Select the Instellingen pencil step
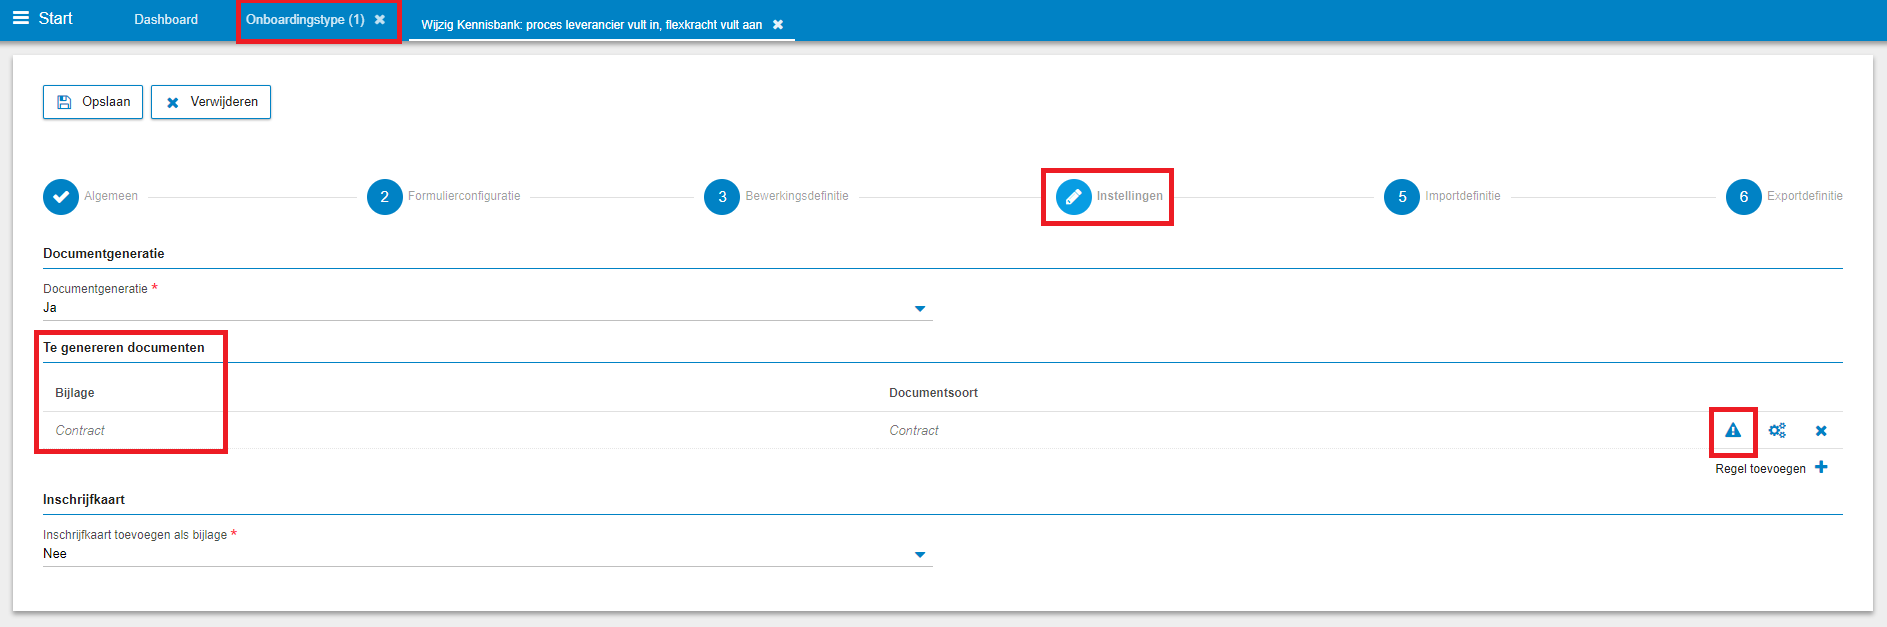This screenshot has height=627, width=1887. pyautogui.click(x=1074, y=197)
